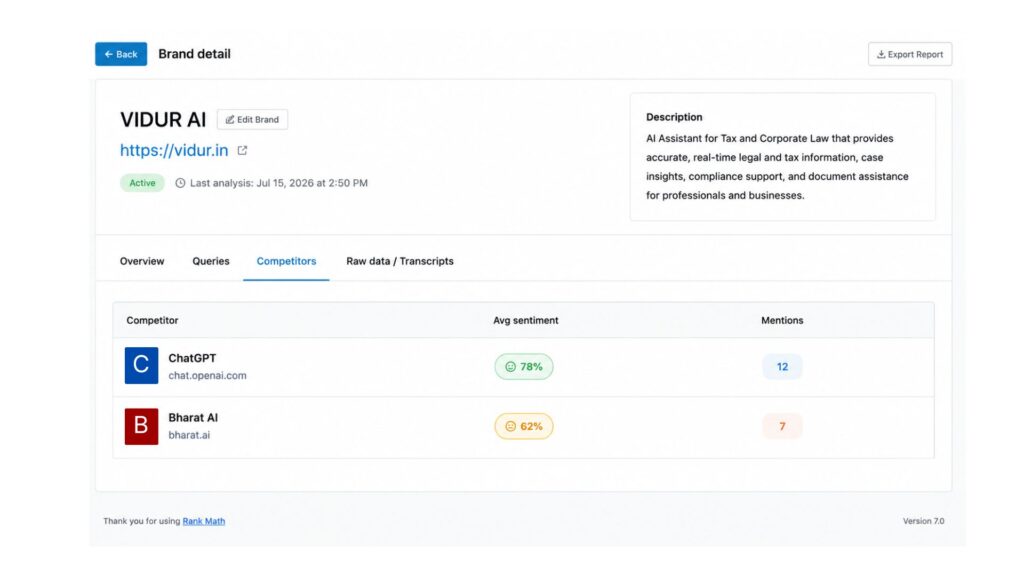Export the brand report

pyautogui.click(x=910, y=54)
